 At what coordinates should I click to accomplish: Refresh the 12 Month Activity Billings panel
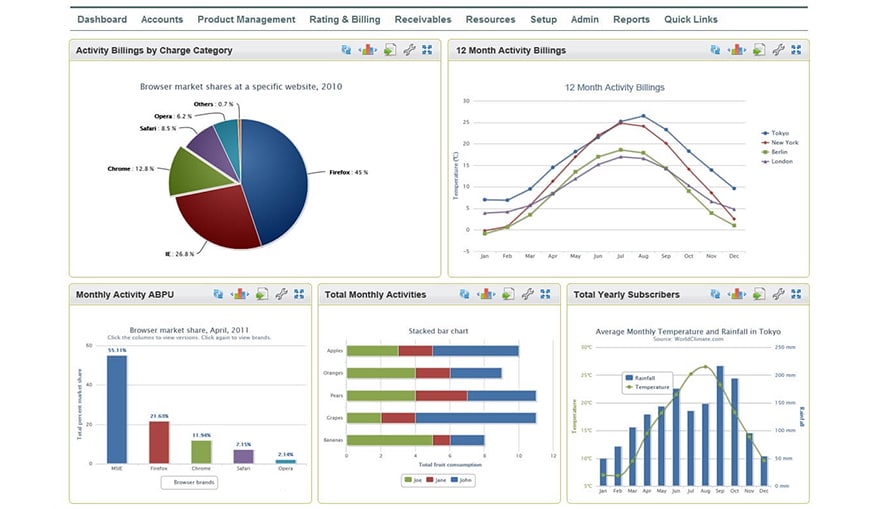[715, 50]
